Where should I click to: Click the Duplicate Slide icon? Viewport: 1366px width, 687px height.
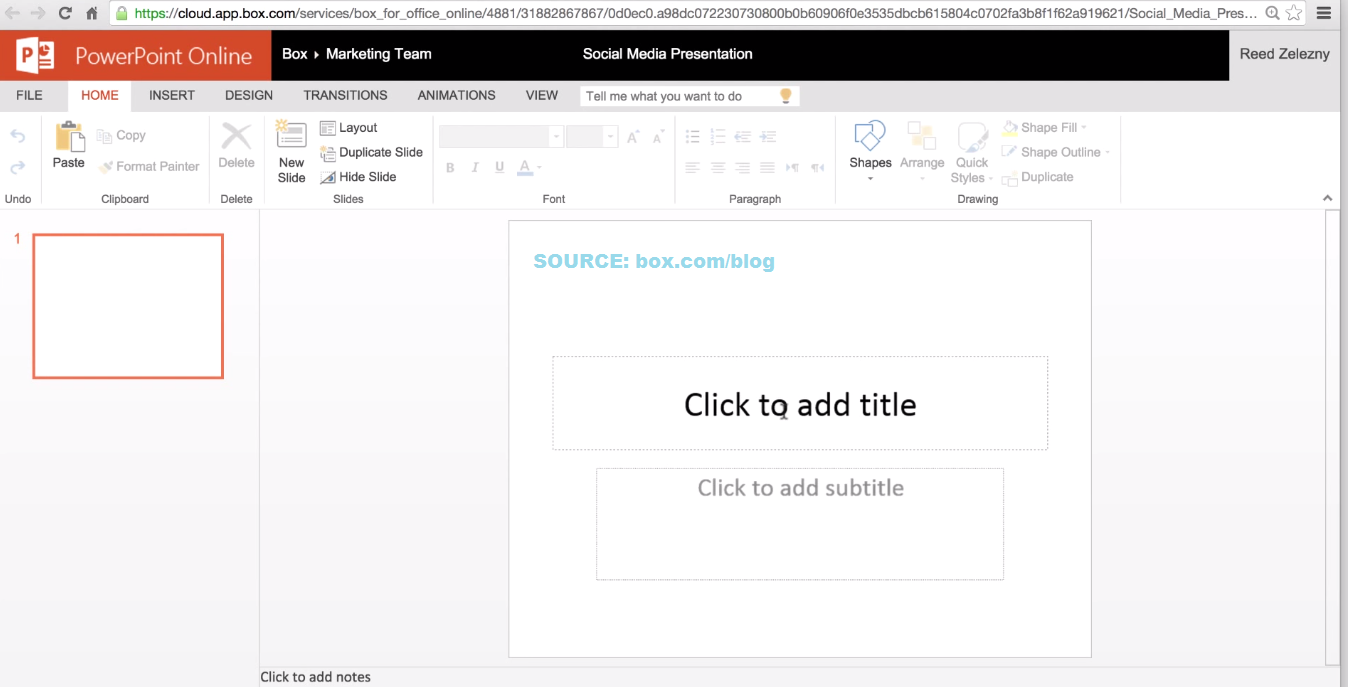[328, 153]
